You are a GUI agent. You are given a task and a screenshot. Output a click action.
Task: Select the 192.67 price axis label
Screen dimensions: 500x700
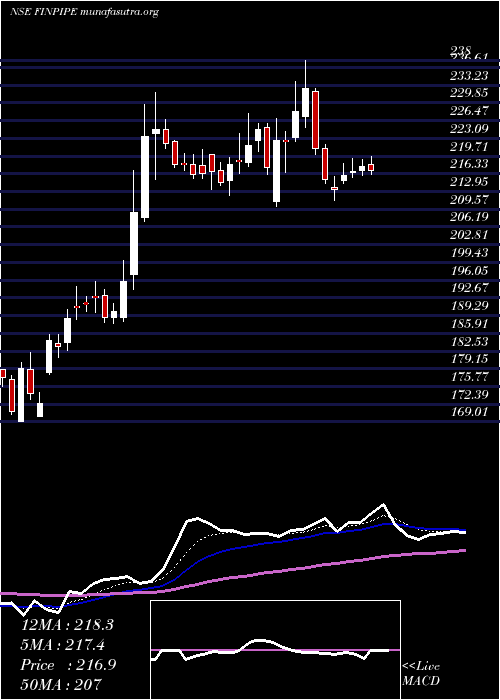(469, 288)
